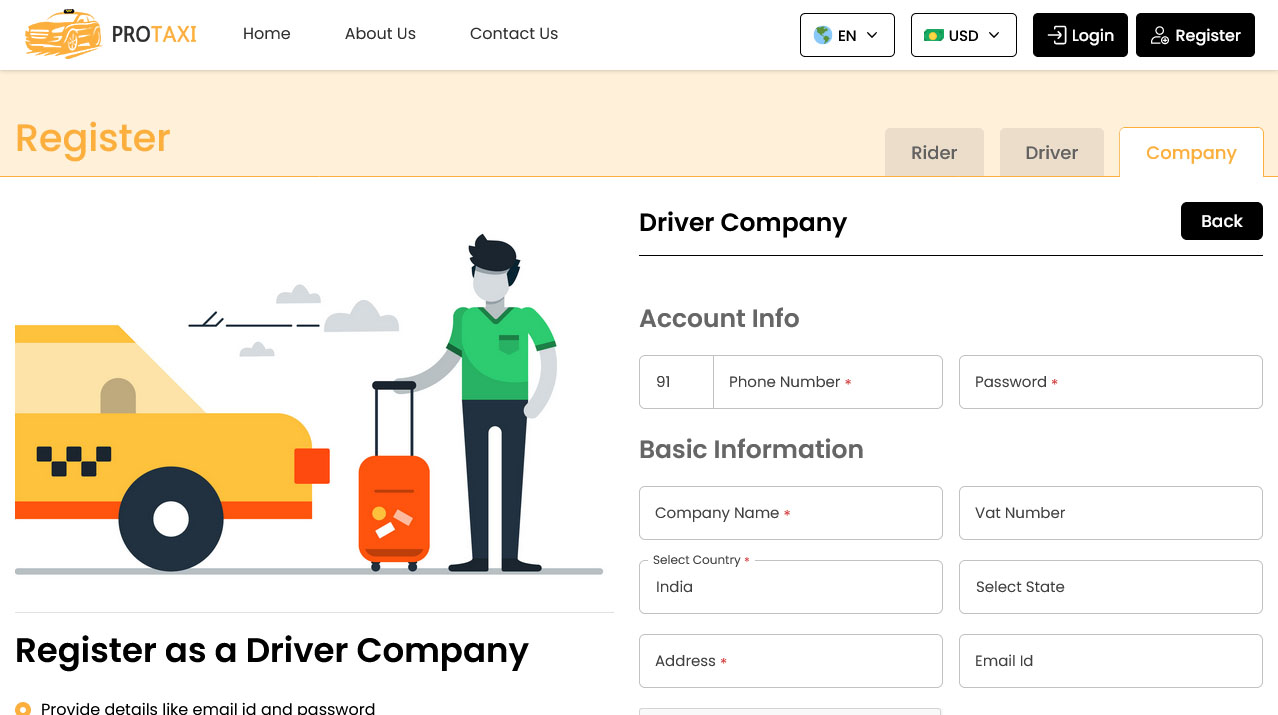This screenshot has height=715, width=1278.
Task: Open the About Us page
Action: click(x=380, y=34)
